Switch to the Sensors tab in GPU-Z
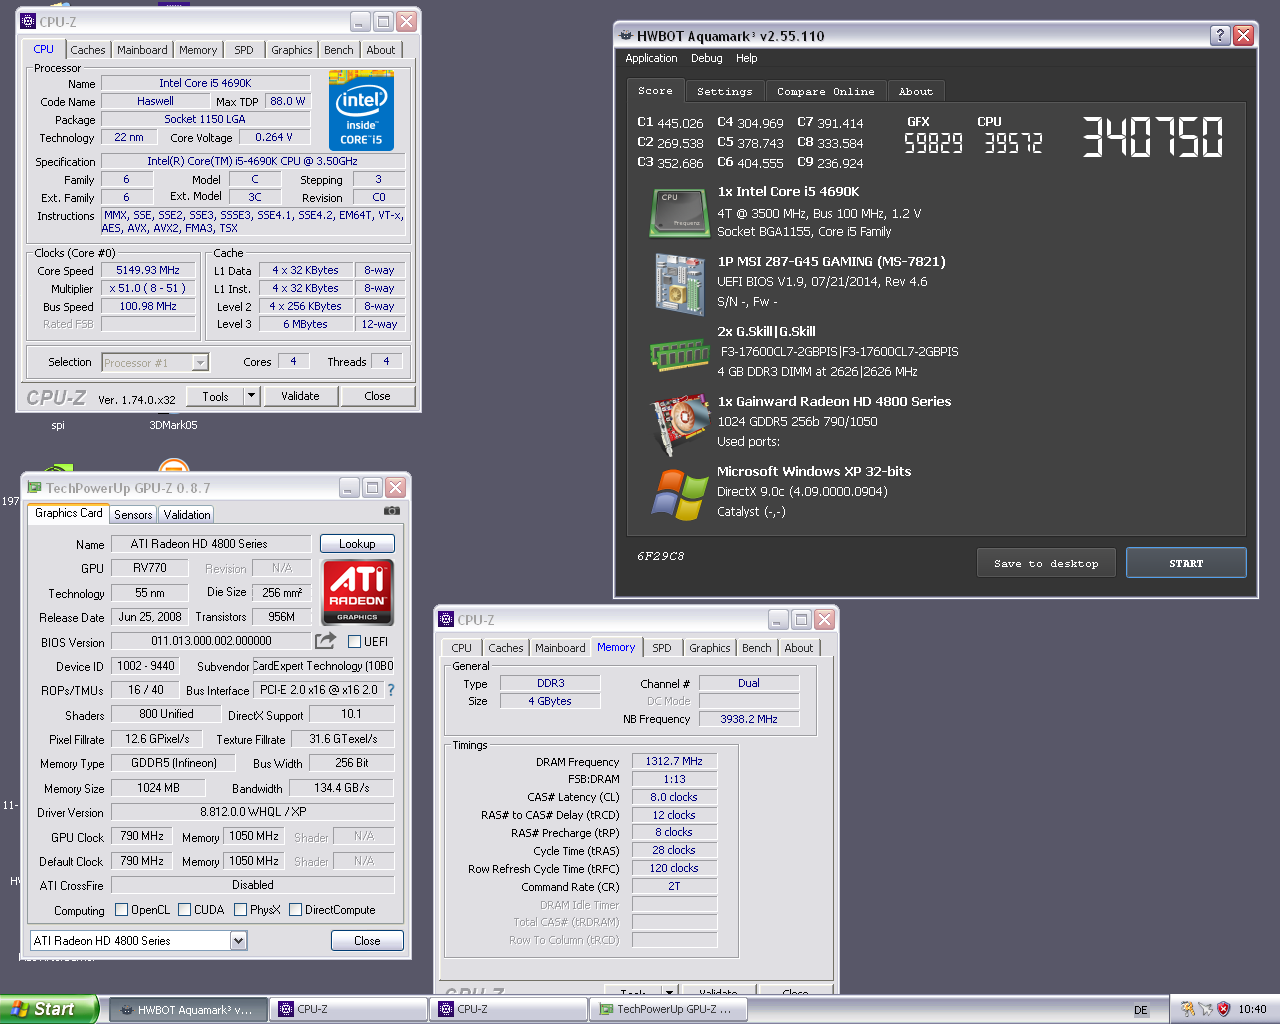This screenshot has width=1280, height=1024. (133, 514)
